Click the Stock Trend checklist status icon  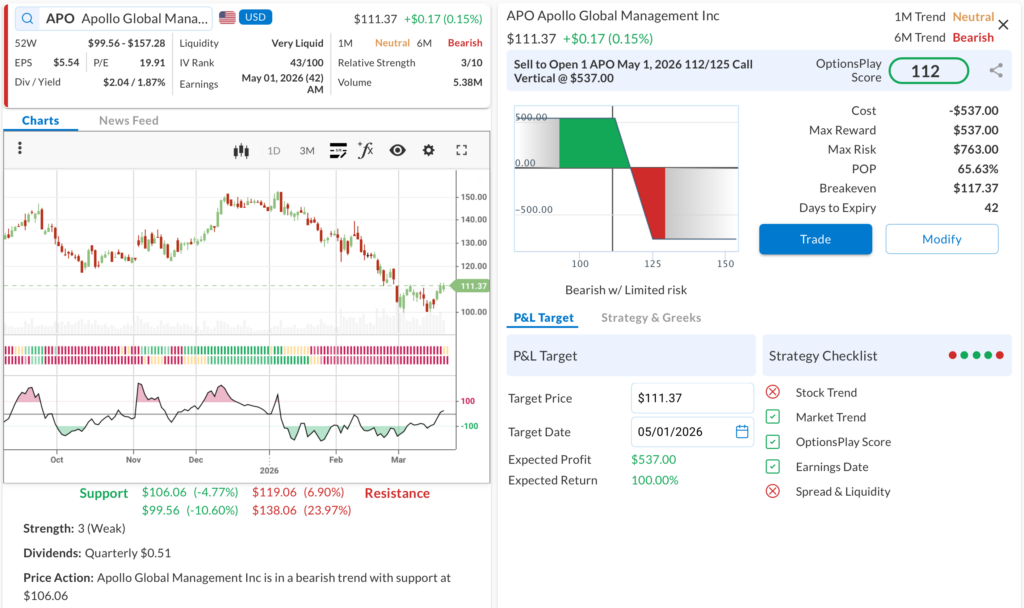click(773, 392)
